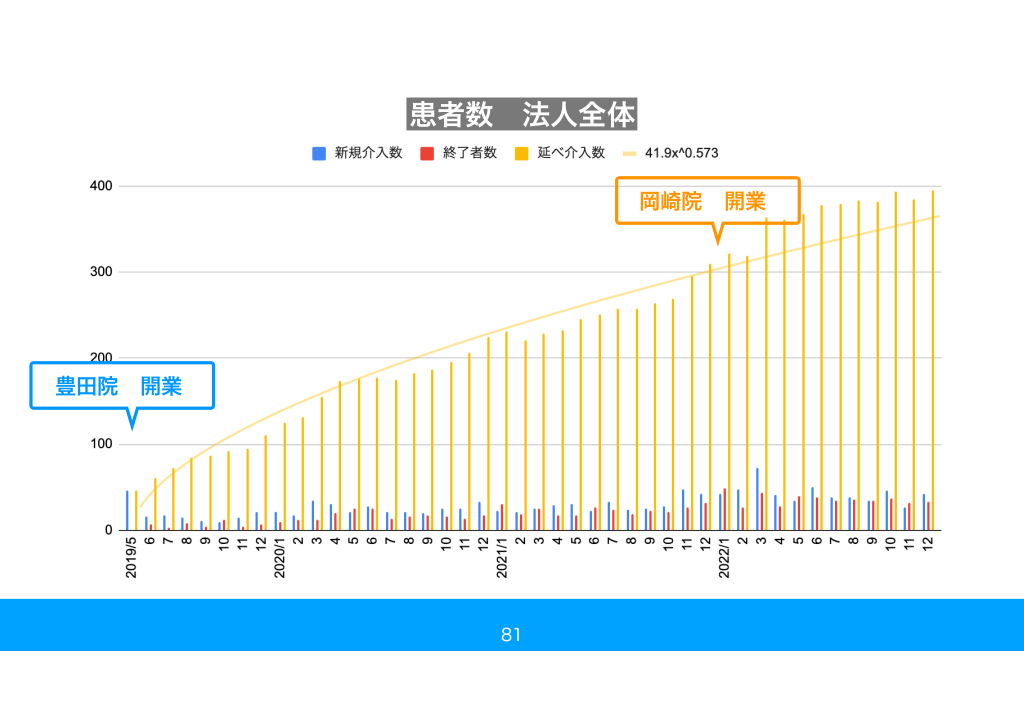This screenshot has width=1024, height=724.
Task: Select the 41.9x^0.573 trendline legend label
Action: click(x=681, y=153)
